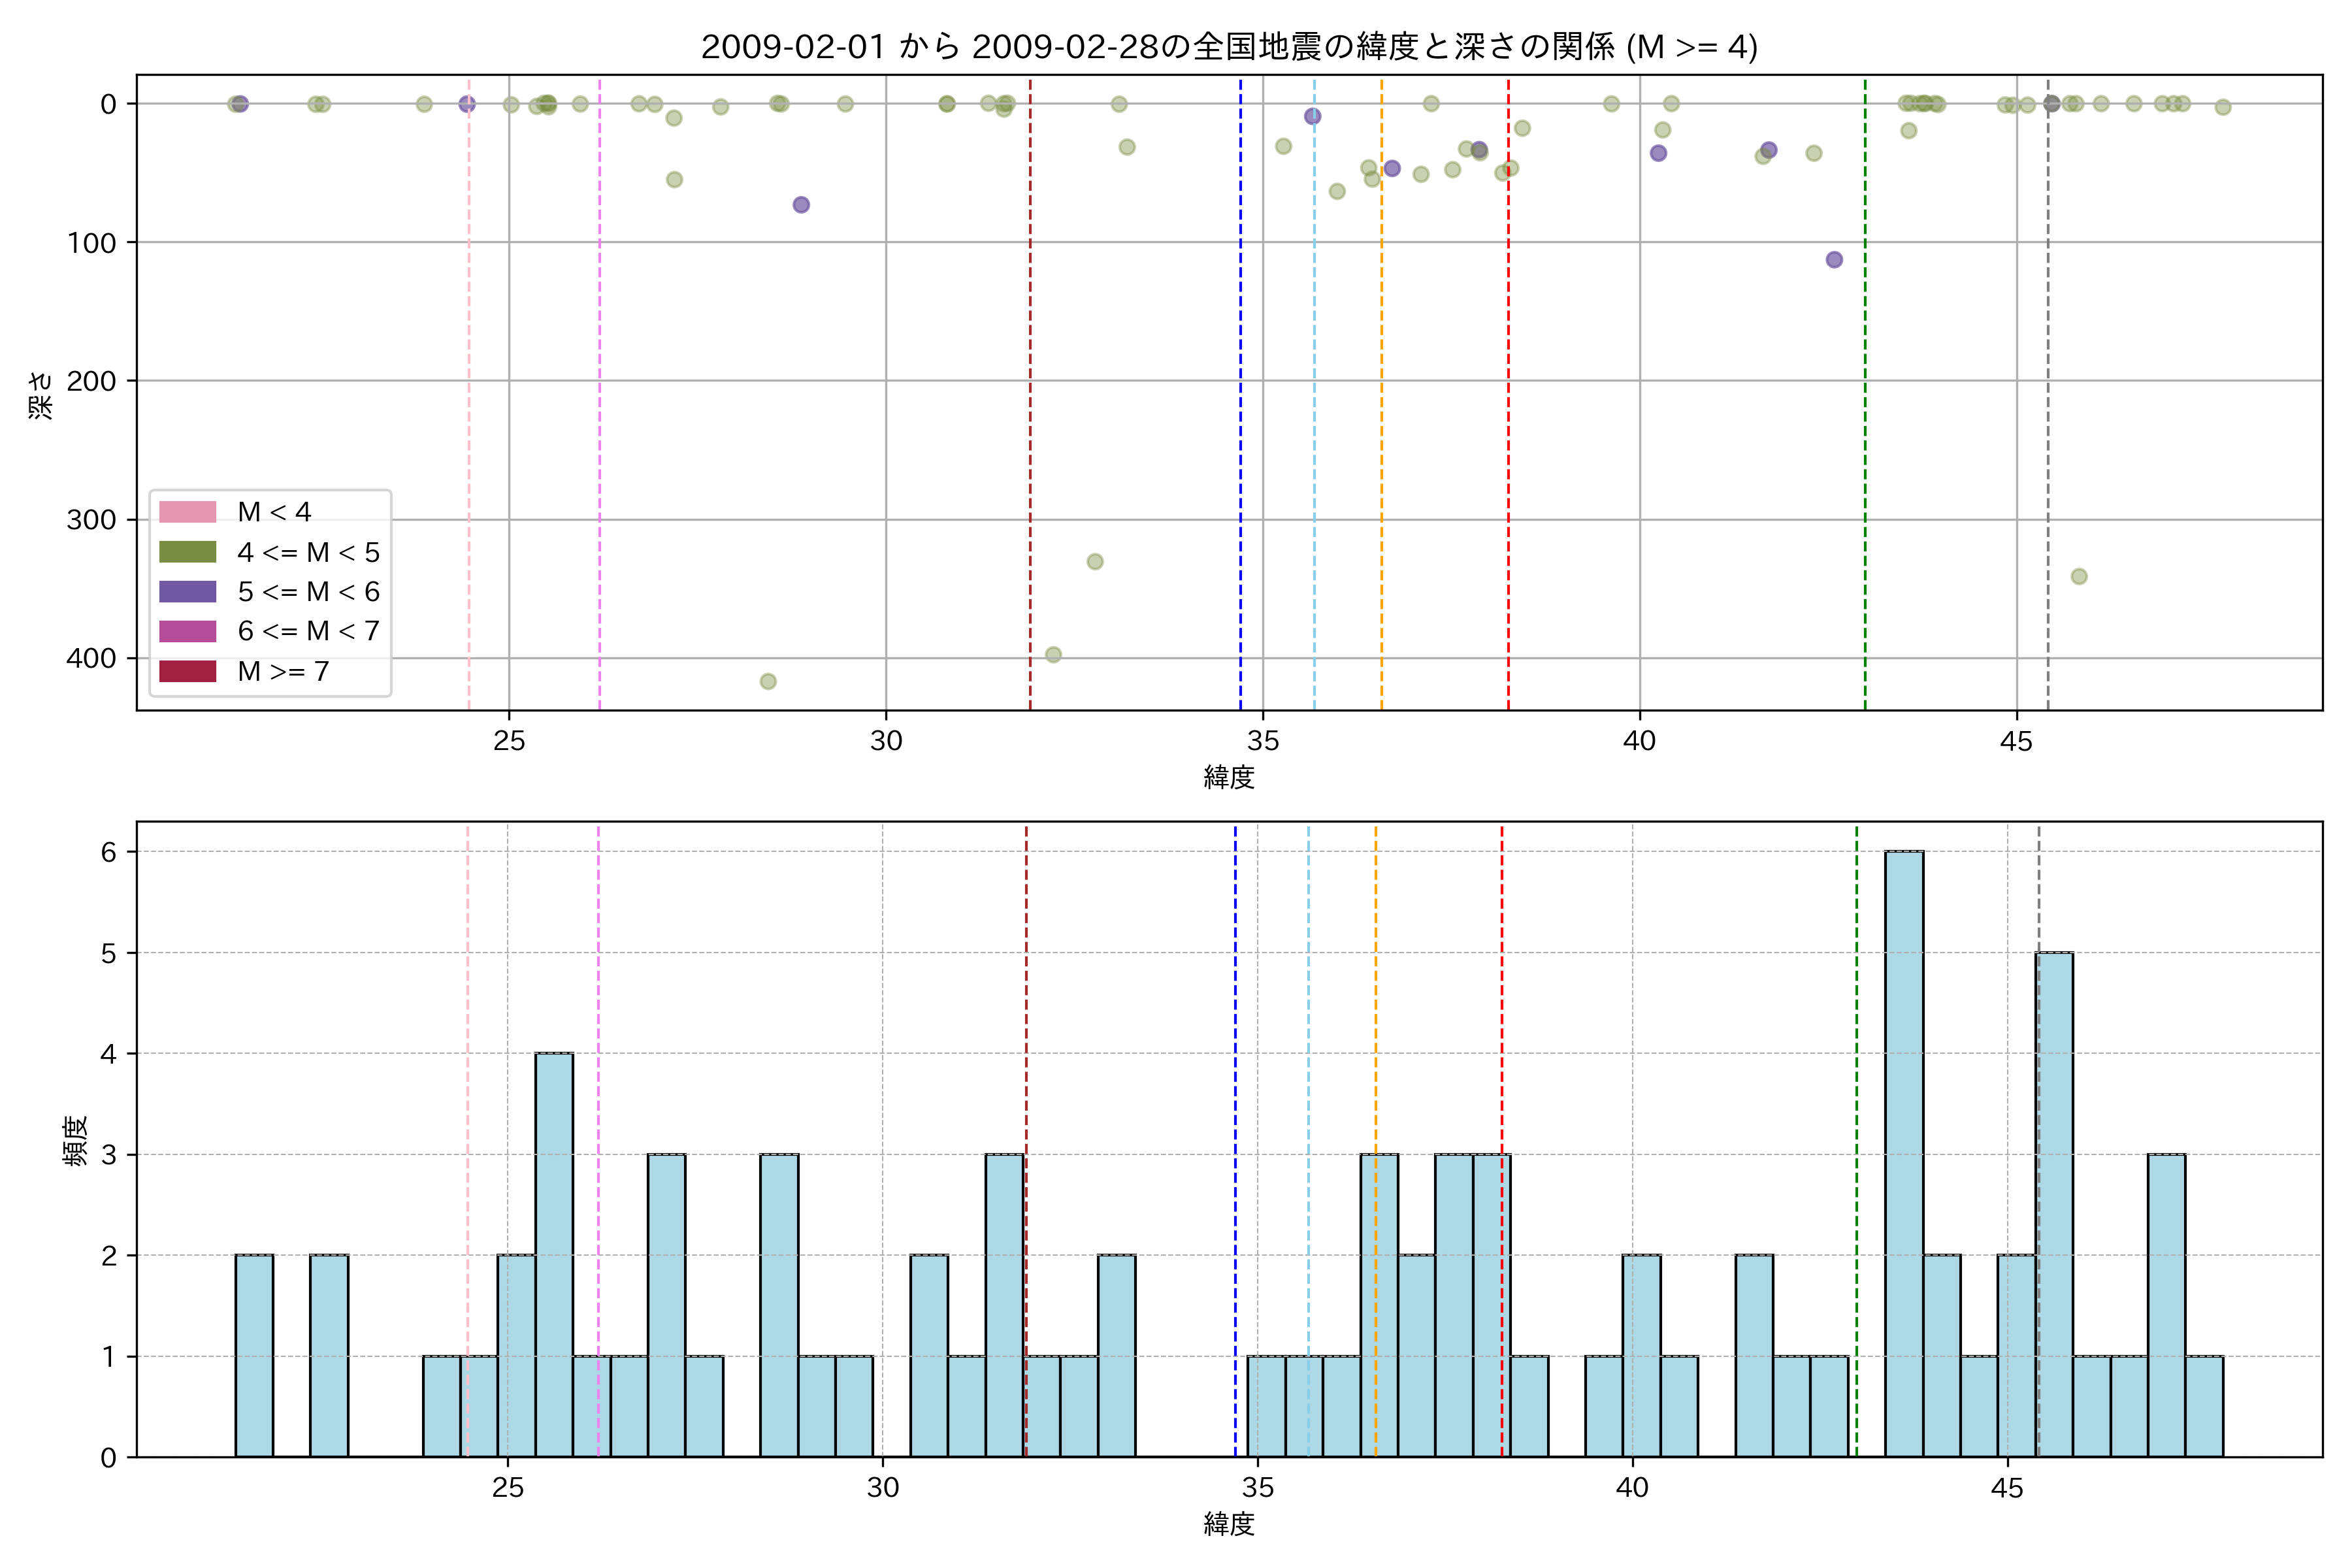Click the 頻度 y-axis label
2352x1568 pixels.
76,1140
